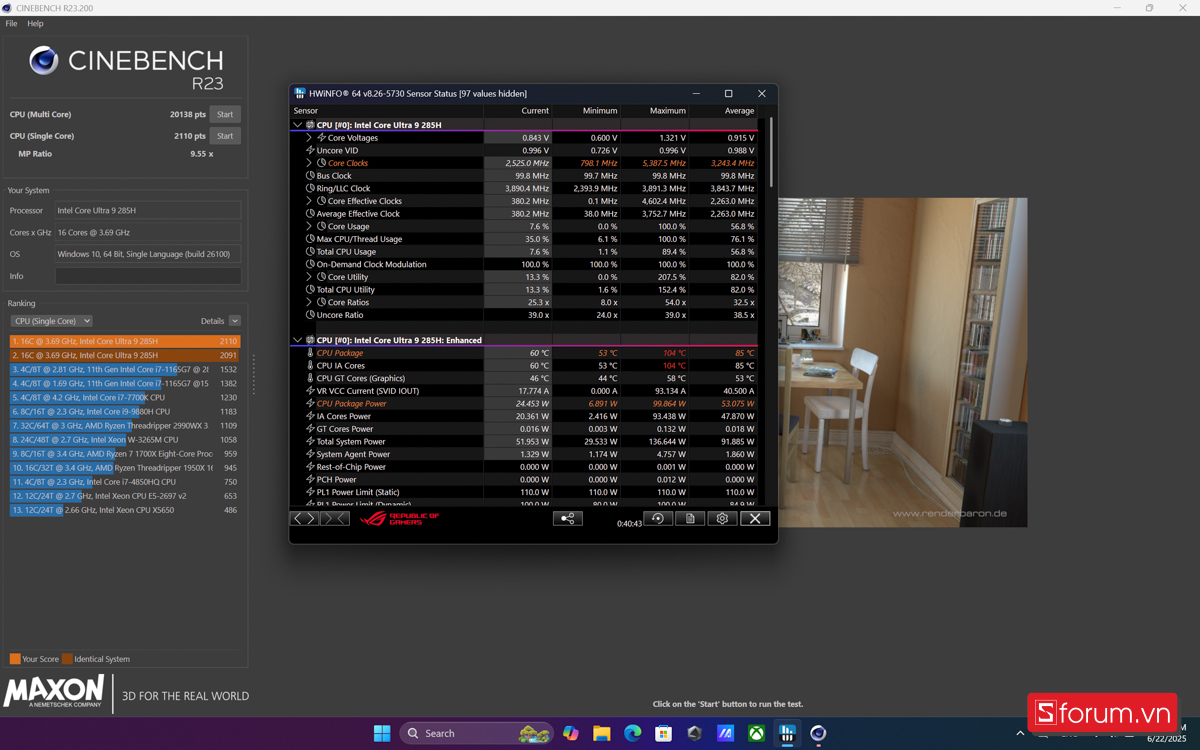1200x750 pixels.
Task: Open Windows Start menu
Action: point(382,733)
